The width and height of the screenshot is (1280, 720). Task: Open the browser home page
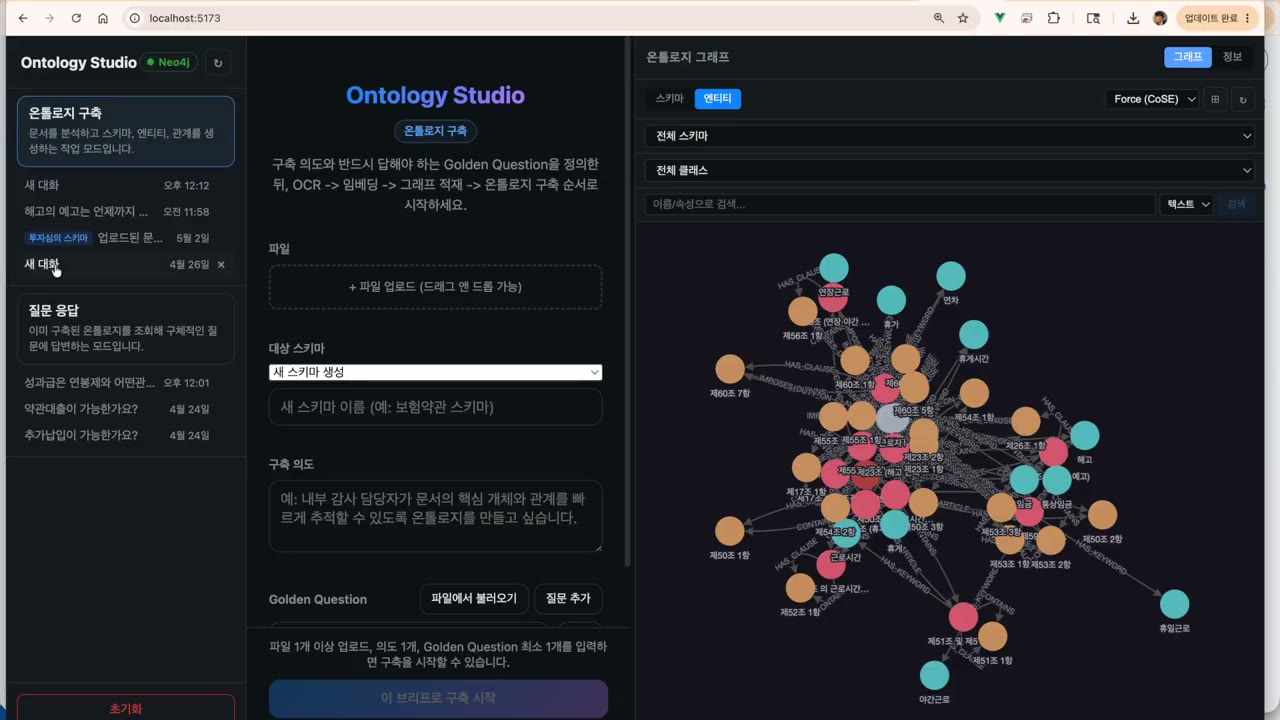coord(103,18)
